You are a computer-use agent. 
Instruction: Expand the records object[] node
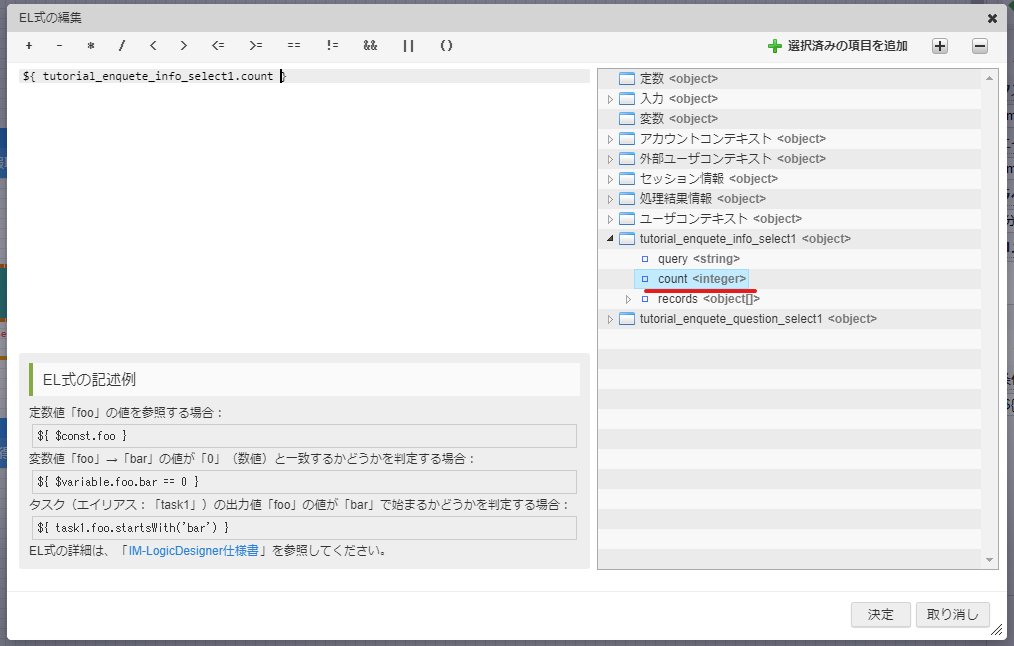[x=628, y=299]
